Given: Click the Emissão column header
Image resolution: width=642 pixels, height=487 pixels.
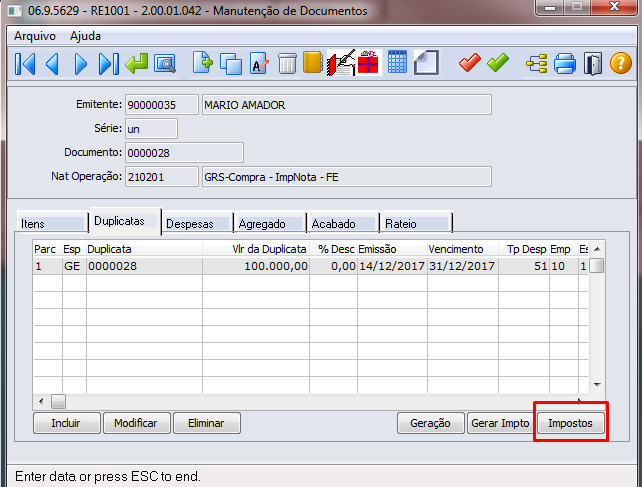Looking at the screenshot, I should pyautogui.click(x=392, y=249).
